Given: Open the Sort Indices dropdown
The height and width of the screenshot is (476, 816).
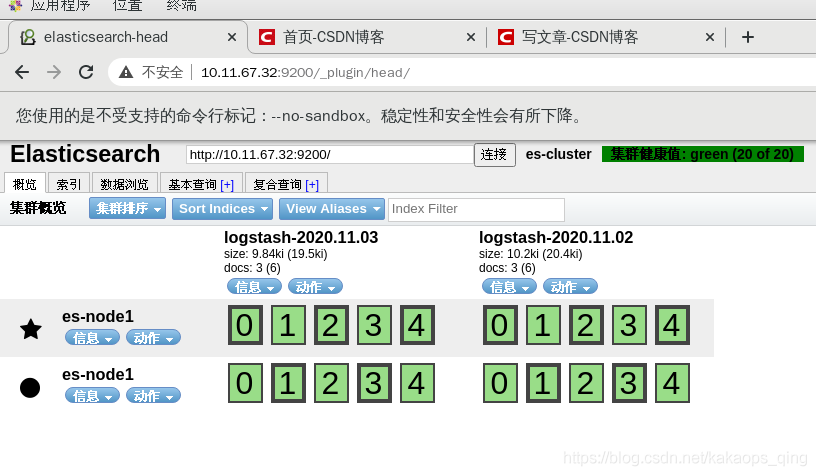Looking at the screenshot, I should 222,209.
